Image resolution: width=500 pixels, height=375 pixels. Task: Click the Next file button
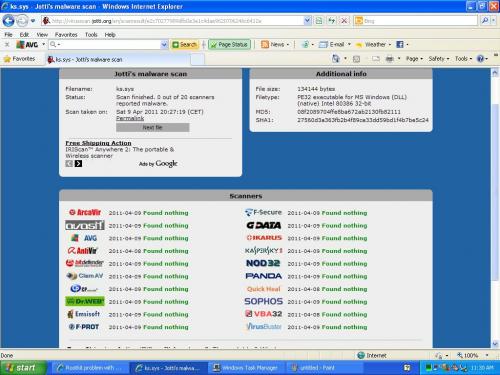pos(153,127)
